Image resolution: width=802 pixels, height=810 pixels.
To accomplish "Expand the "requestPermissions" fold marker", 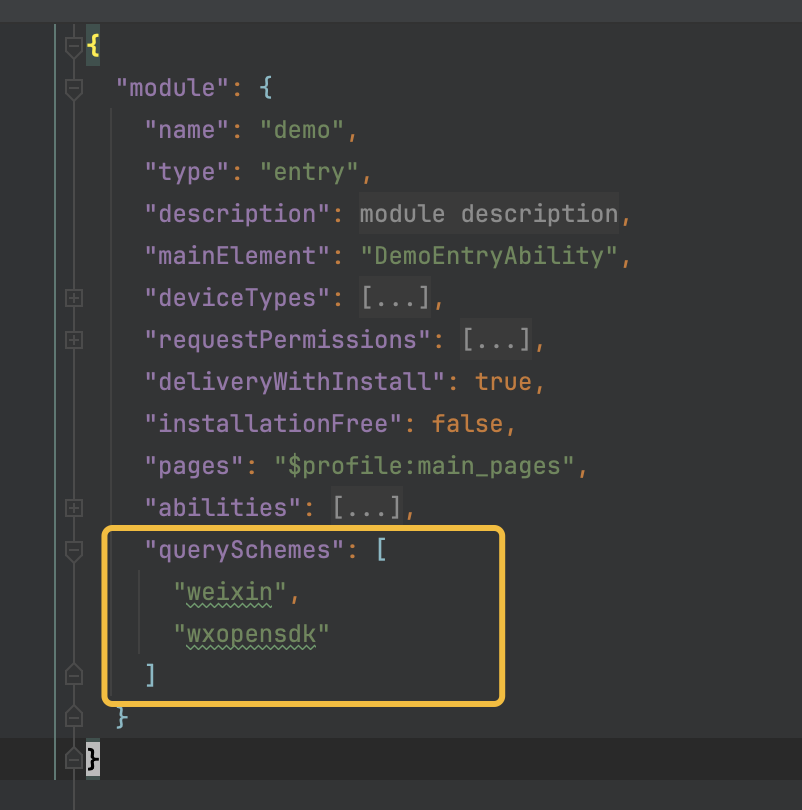I will (74, 340).
